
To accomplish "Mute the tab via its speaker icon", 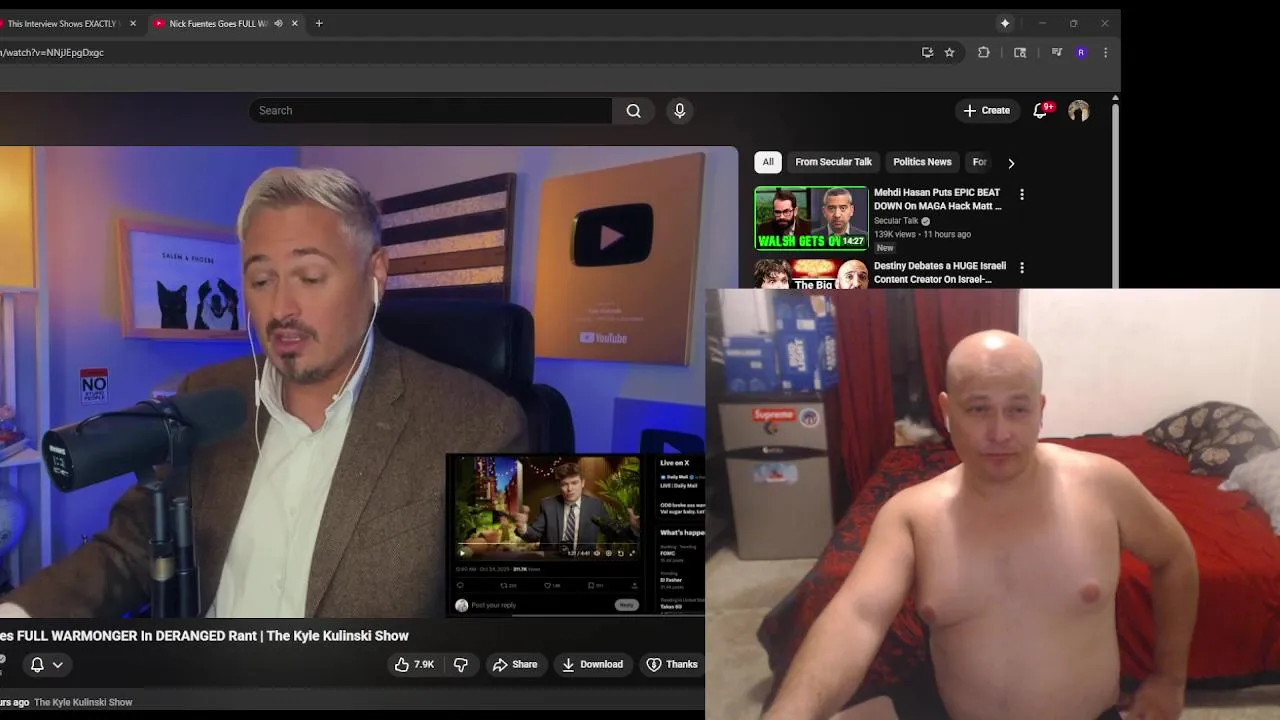I will coord(278,23).
